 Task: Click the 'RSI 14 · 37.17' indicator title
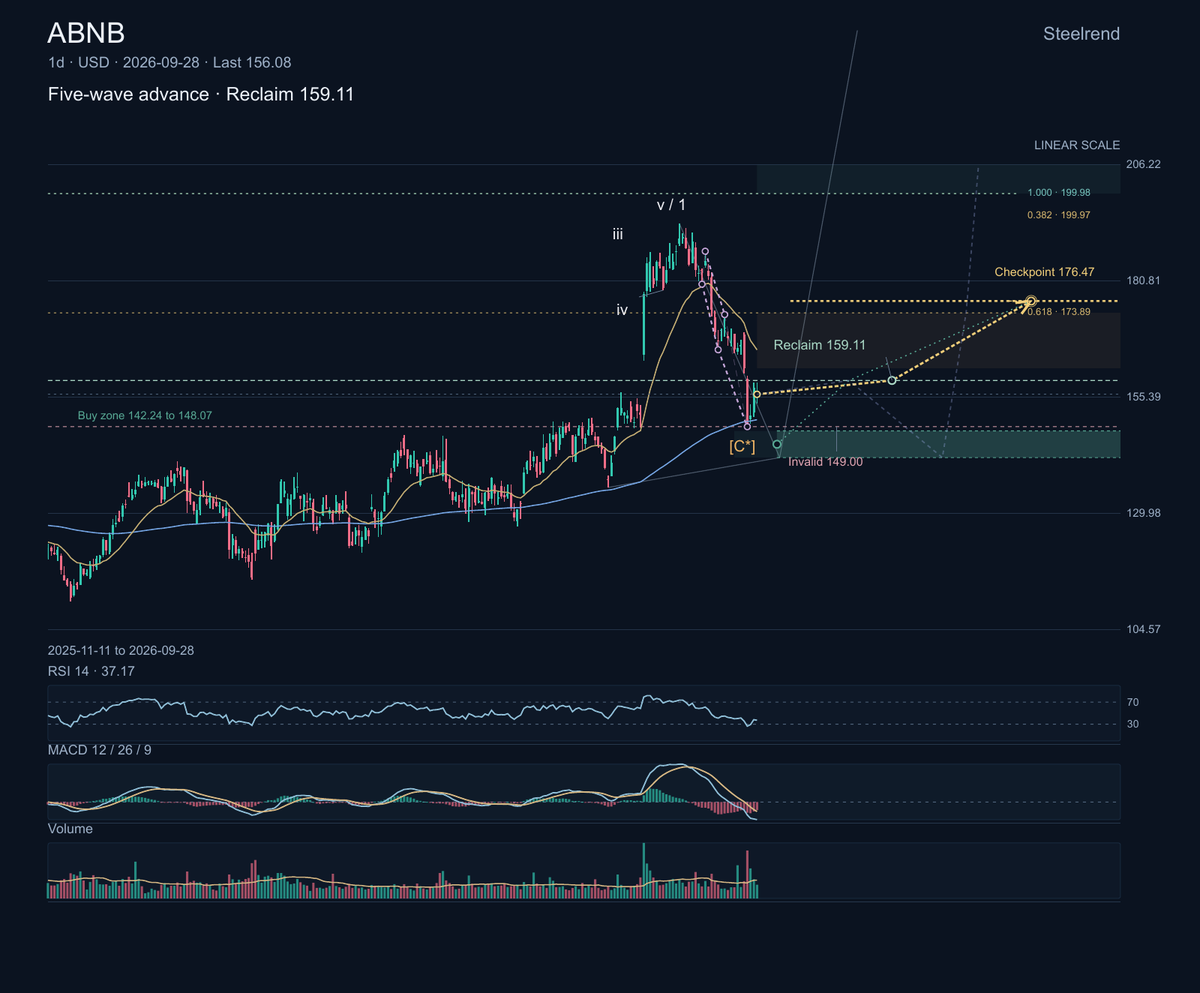(x=91, y=670)
